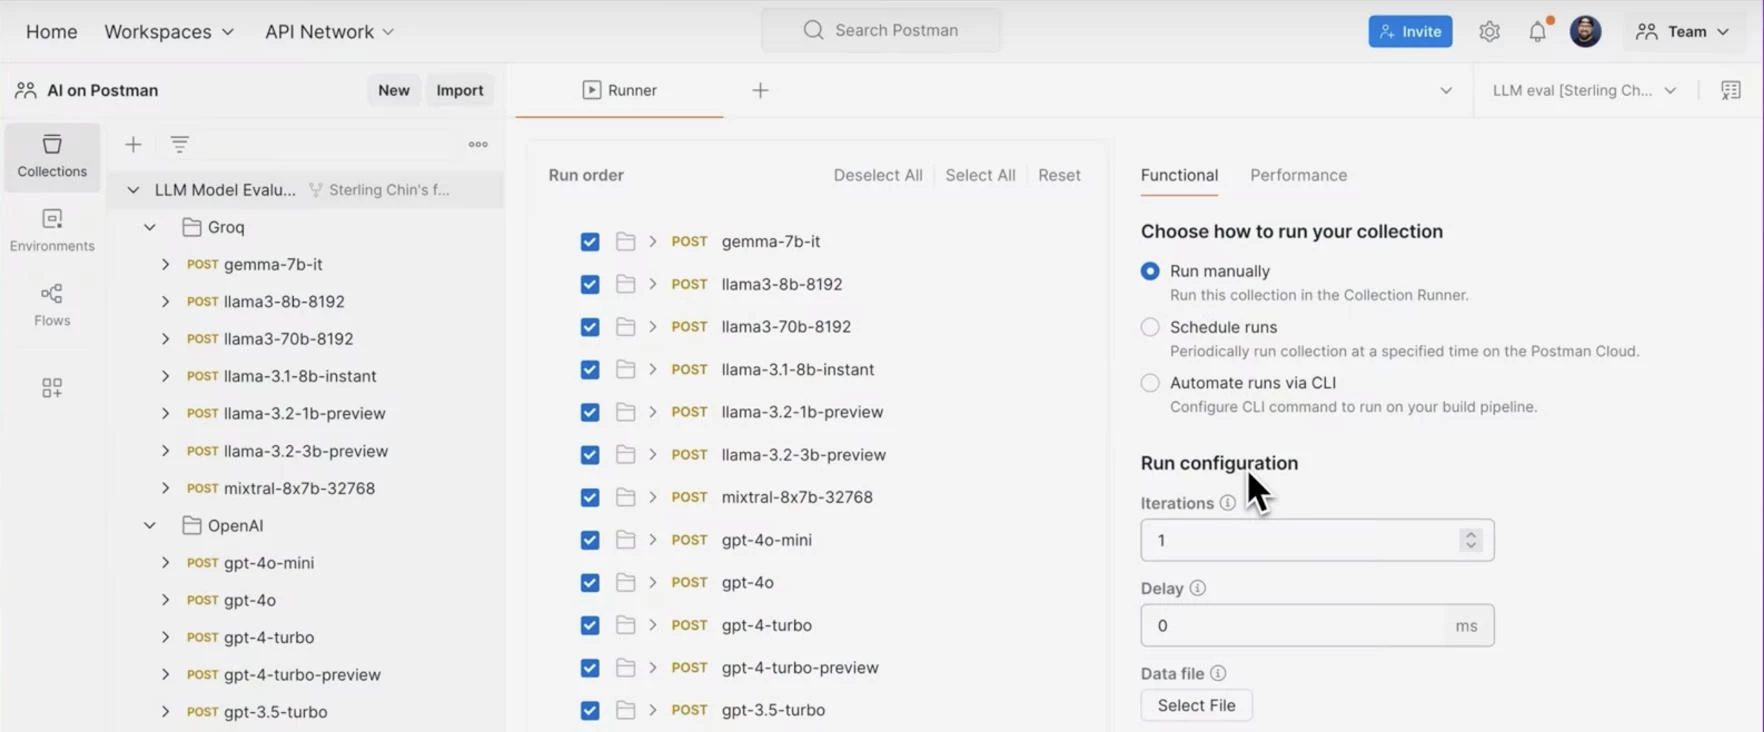Click the folder icon in gpt-4o run row
Image resolution: width=1764 pixels, height=732 pixels.
(625, 582)
